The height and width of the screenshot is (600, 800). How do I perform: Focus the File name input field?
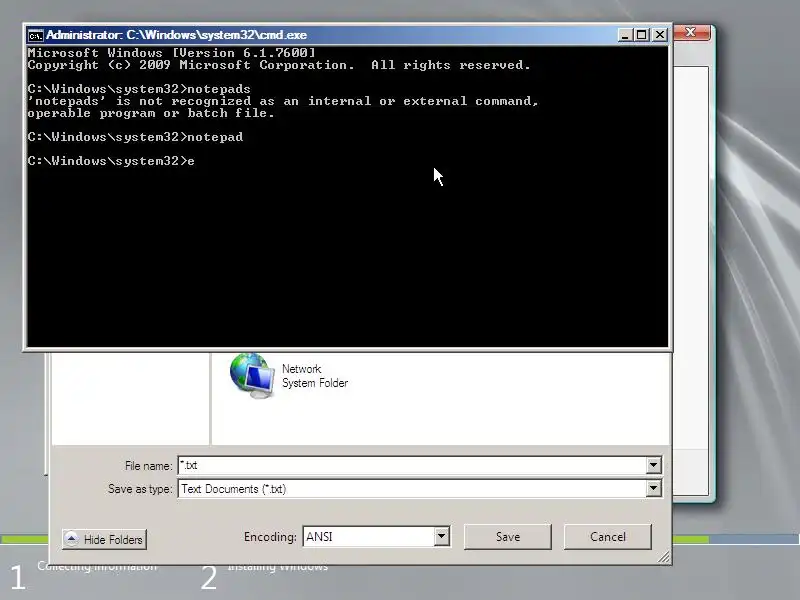click(412, 465)
